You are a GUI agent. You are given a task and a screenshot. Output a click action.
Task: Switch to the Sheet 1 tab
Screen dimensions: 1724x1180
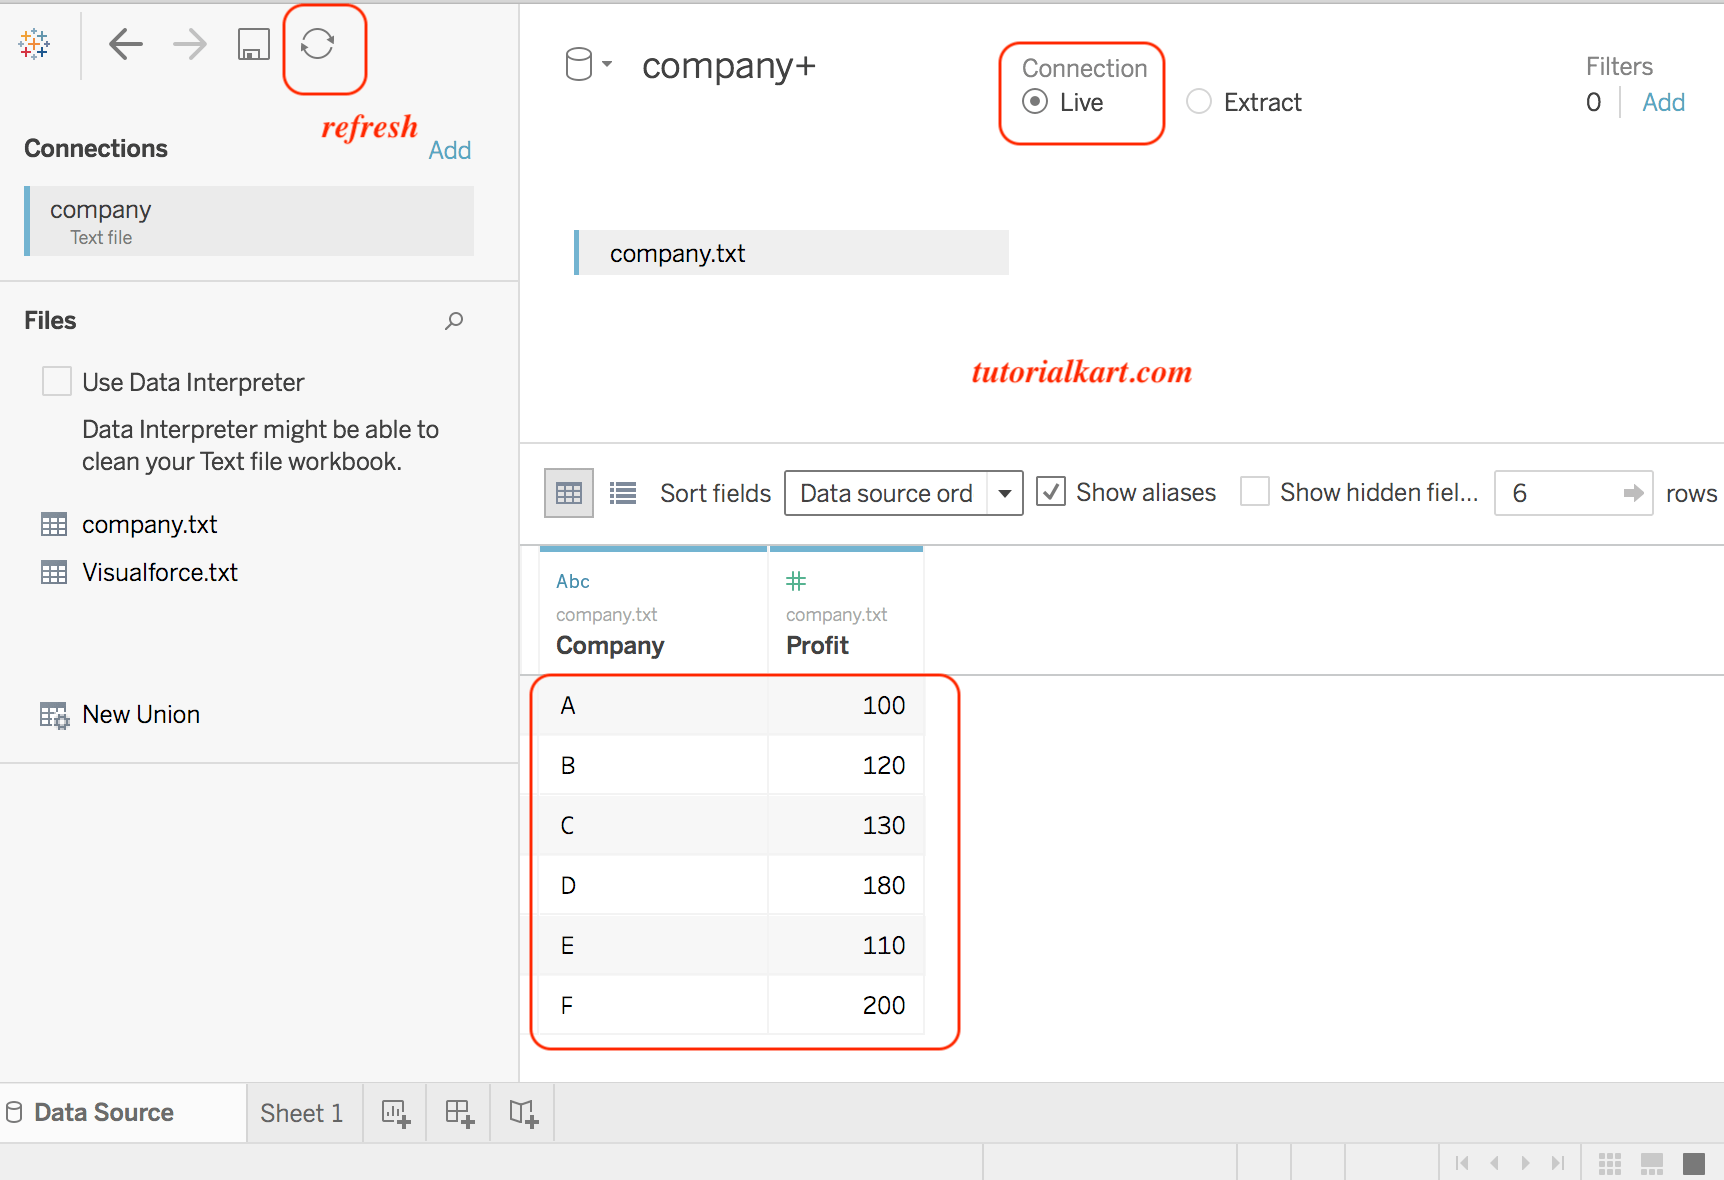pos(301,1112)
